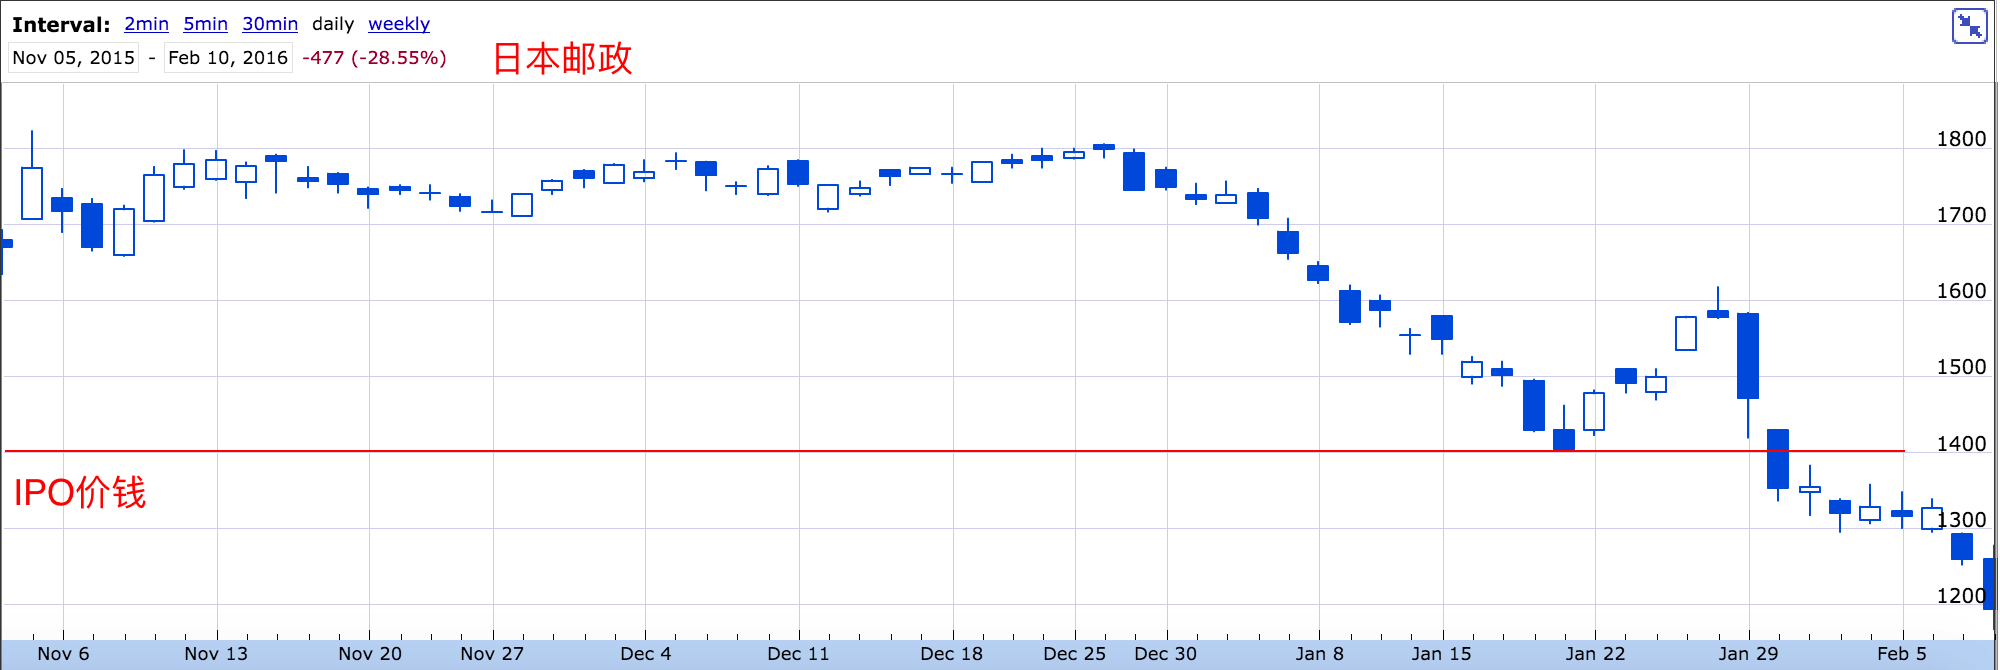Screen dimensions: 2000x670
Task: Click the Nov 6 date label on time axis
Action: 63,654
